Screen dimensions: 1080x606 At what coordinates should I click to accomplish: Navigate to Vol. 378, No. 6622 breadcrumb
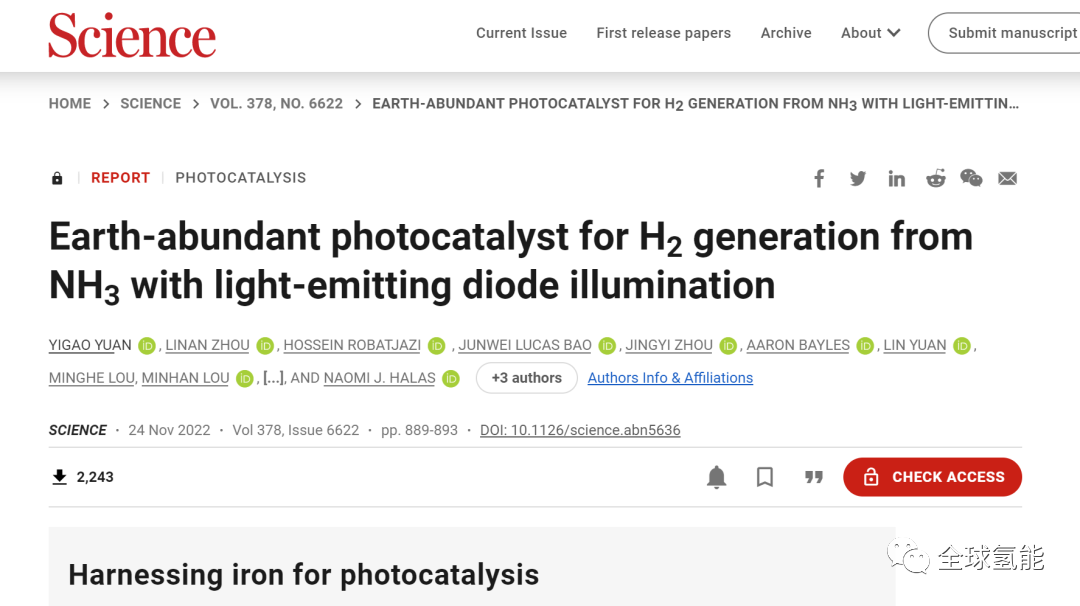276,104
